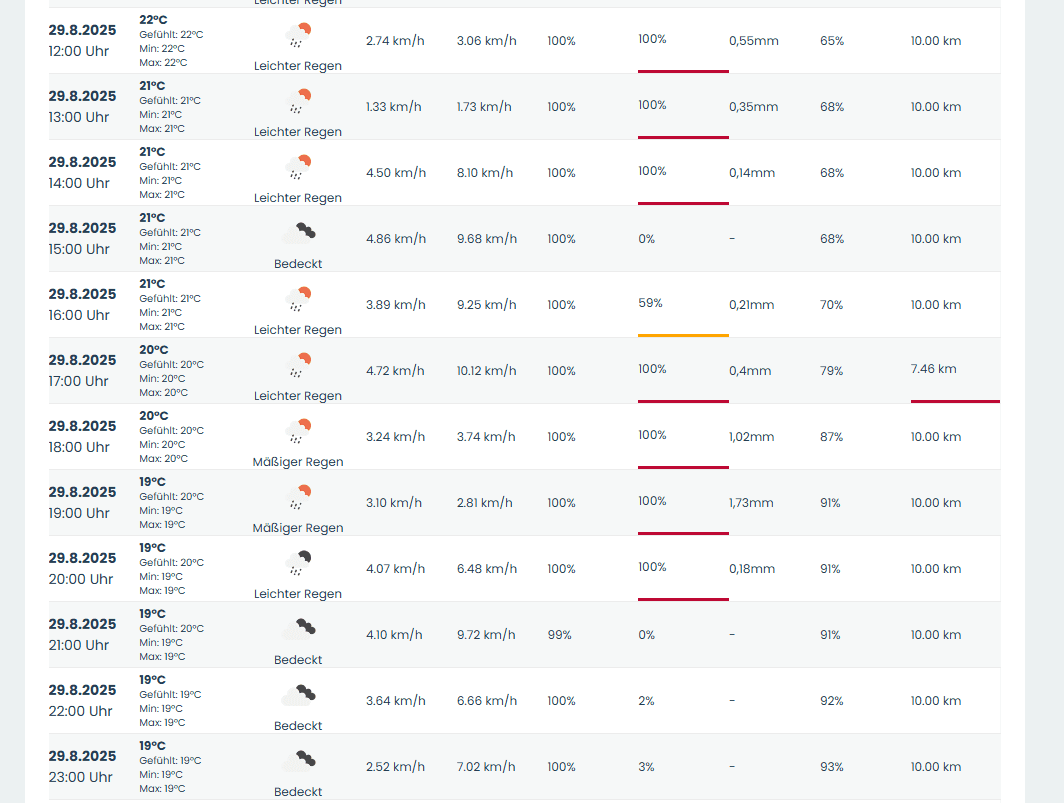Viewport: 1064px width, 803px height.
Task: Click wind gust value 8.10 km/h
Action: [x=484, y=172]
